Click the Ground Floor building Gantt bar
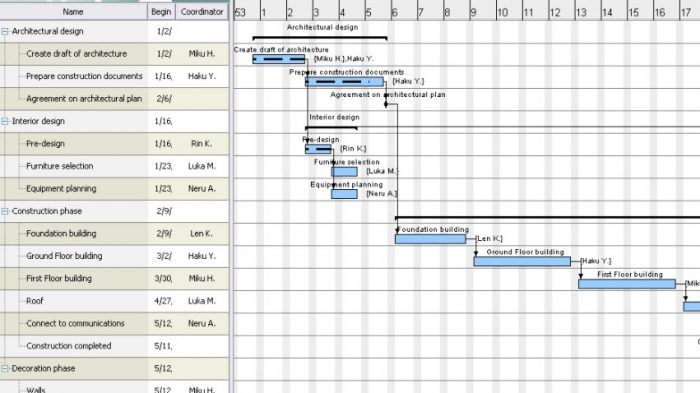The image size is (700, 393). click(x=522, y=261)
